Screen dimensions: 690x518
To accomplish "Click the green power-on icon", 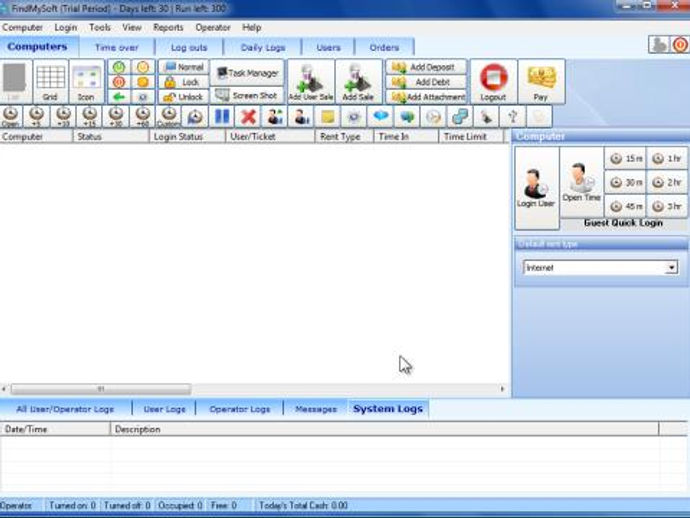I will tap(119, 67).
